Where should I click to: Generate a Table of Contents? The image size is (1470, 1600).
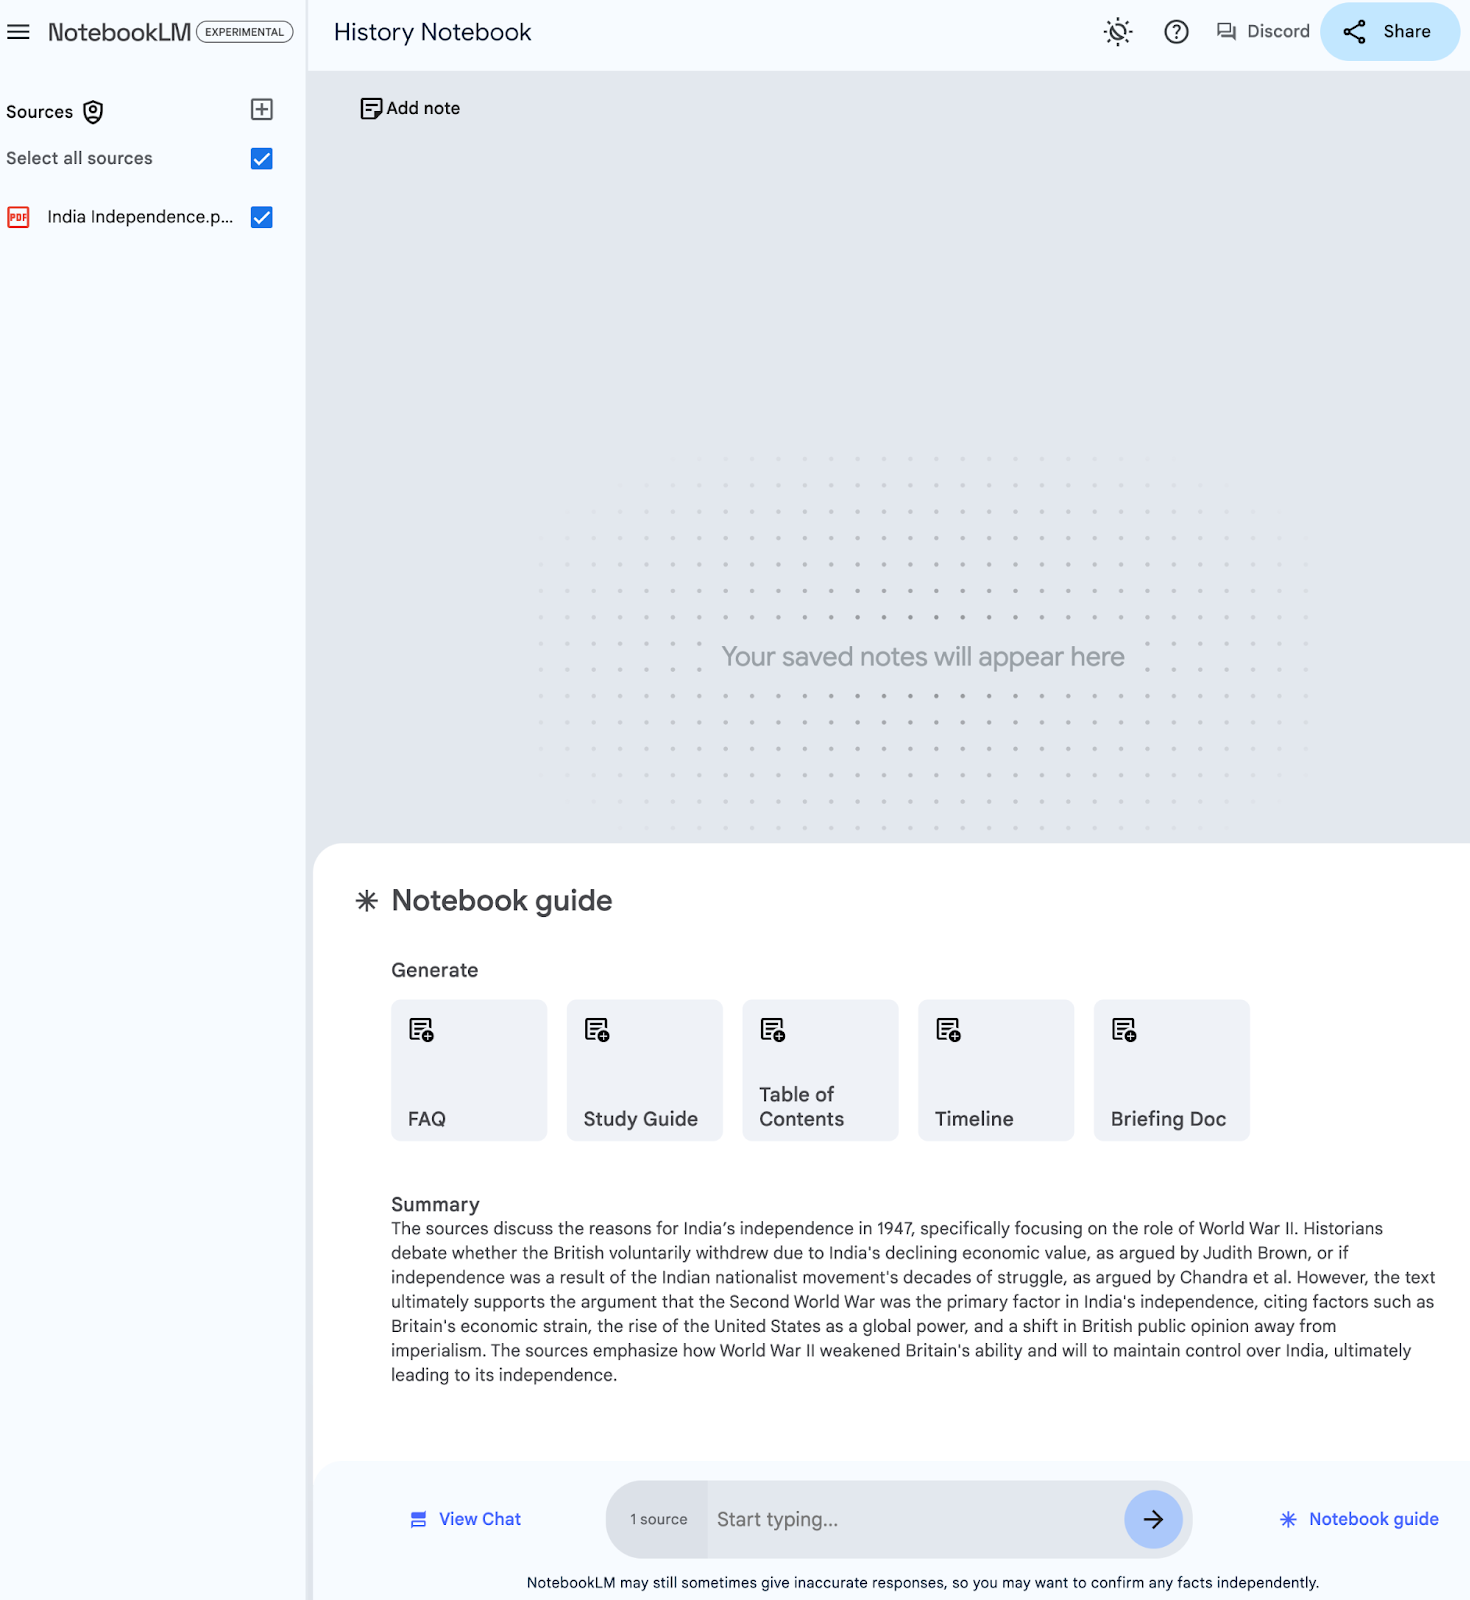[820, 1070]
